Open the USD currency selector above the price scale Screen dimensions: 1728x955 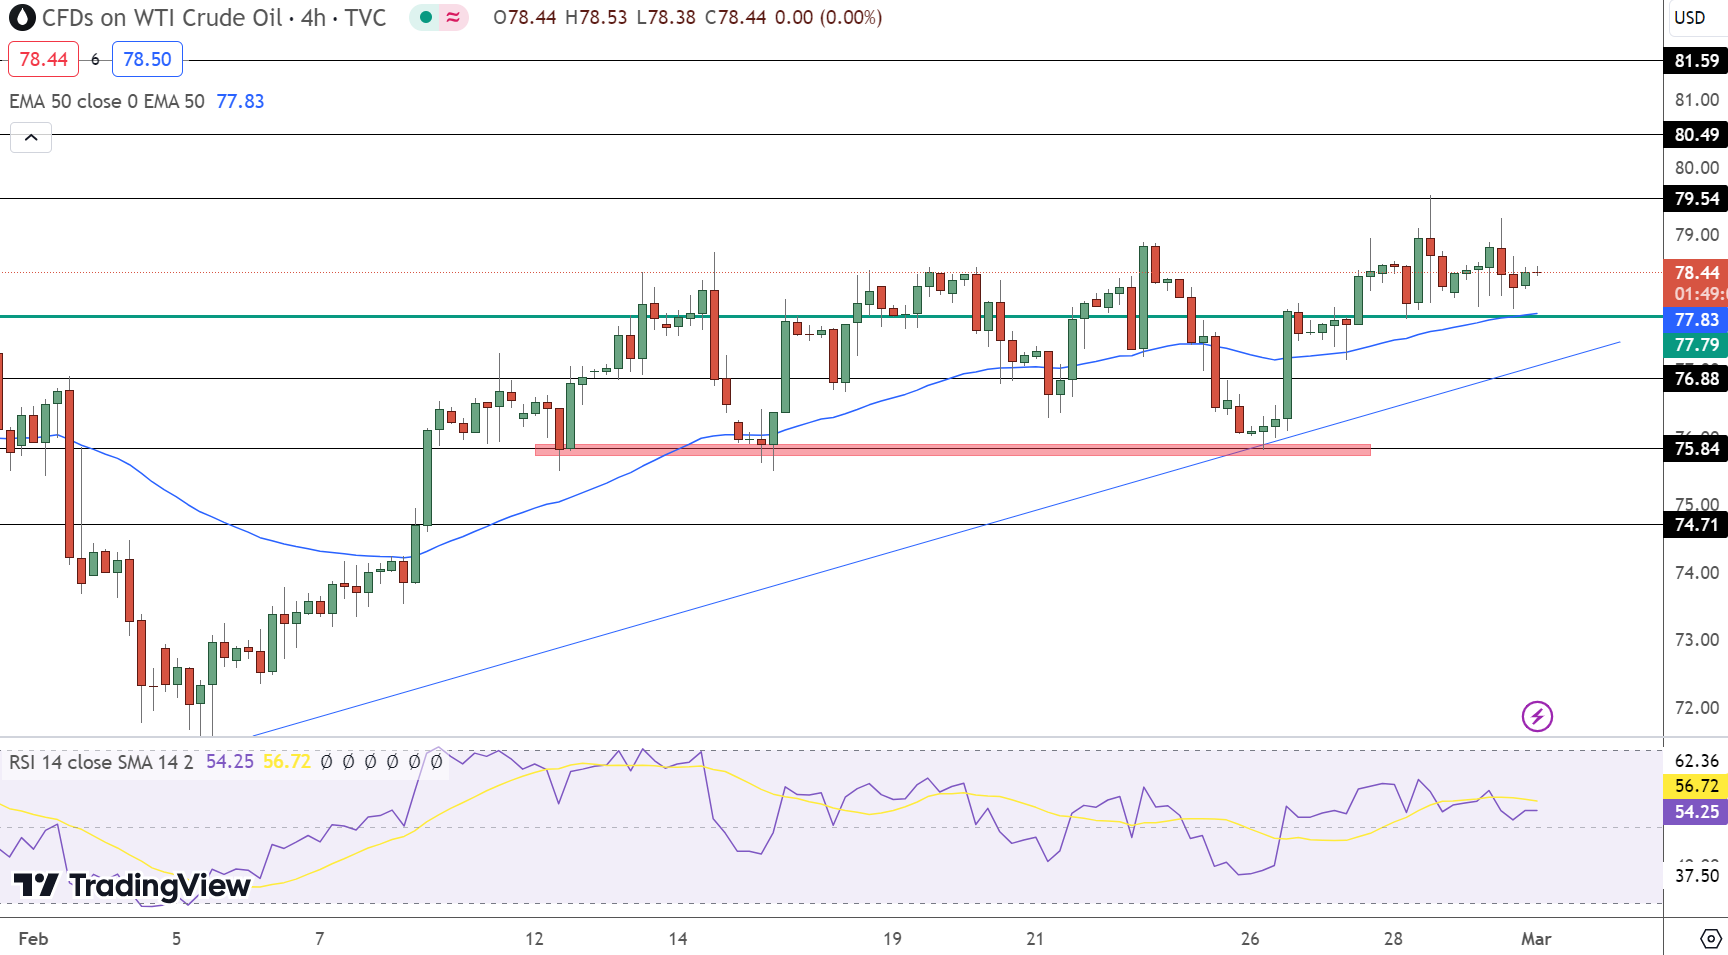click(x=1693, y=17)
